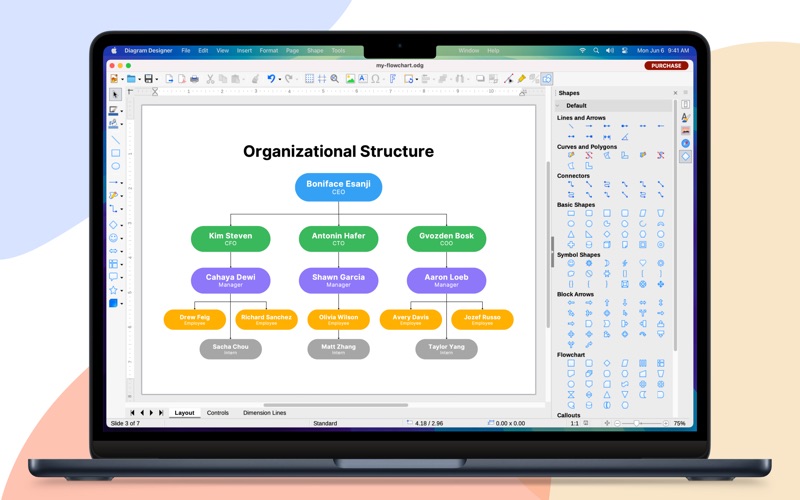Switch to the Dimension Lines tab
Image resolution: width=800 pixels, height=500 pixels.
[264, 413]
